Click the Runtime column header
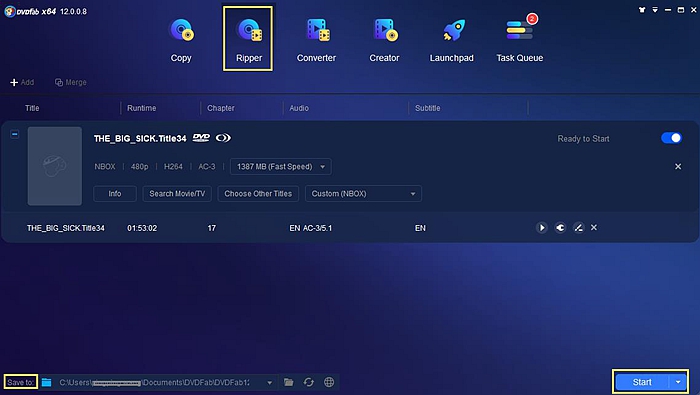Screen dimensions: 700x395 tap(142, 108)
